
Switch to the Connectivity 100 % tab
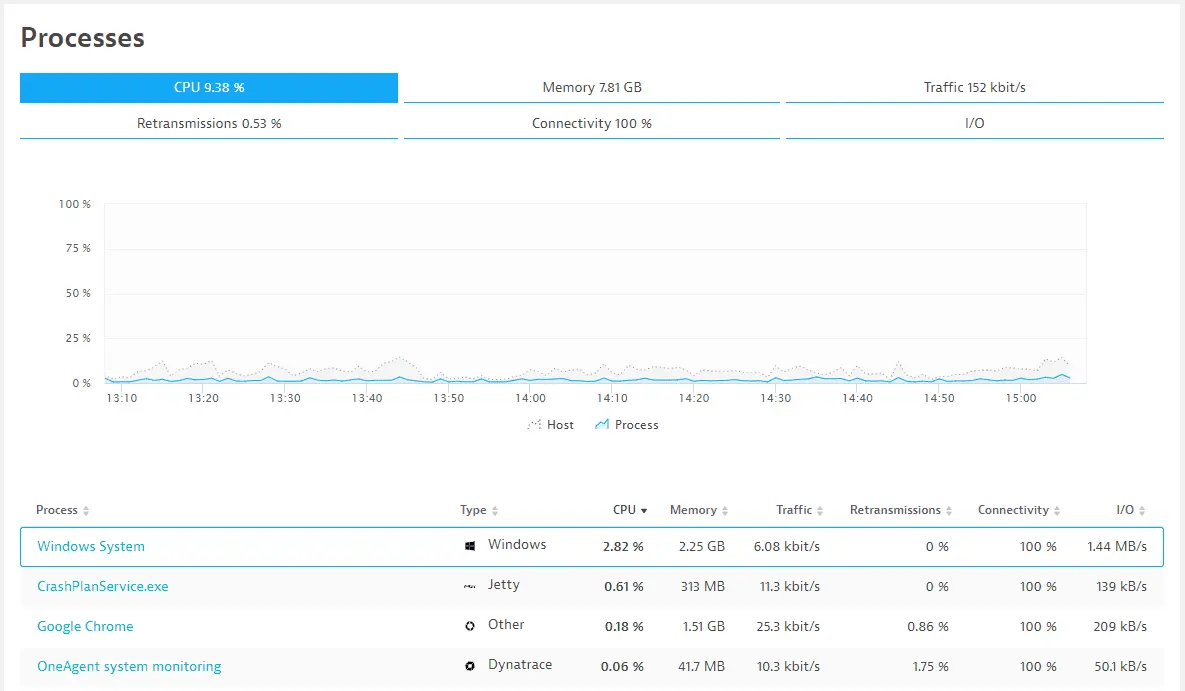592,123
